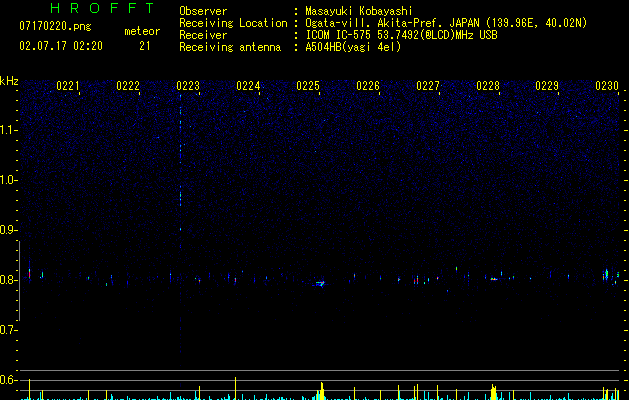Click the bright meteor echo just after 0225
629x400 pixels.
[320, 284]
